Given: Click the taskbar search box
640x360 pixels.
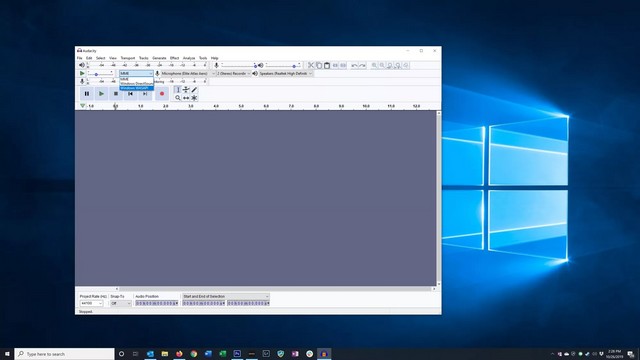Looking at the screenshot, I should pyautogui.click(x=64, y=354).
